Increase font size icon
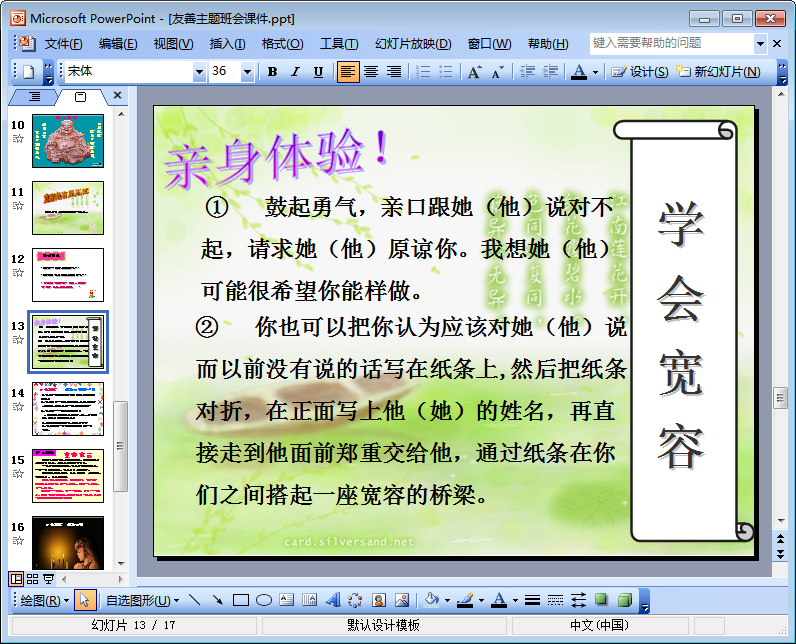Image resolution: width=796 pixels, height=644 pixels. coord(474,72)
